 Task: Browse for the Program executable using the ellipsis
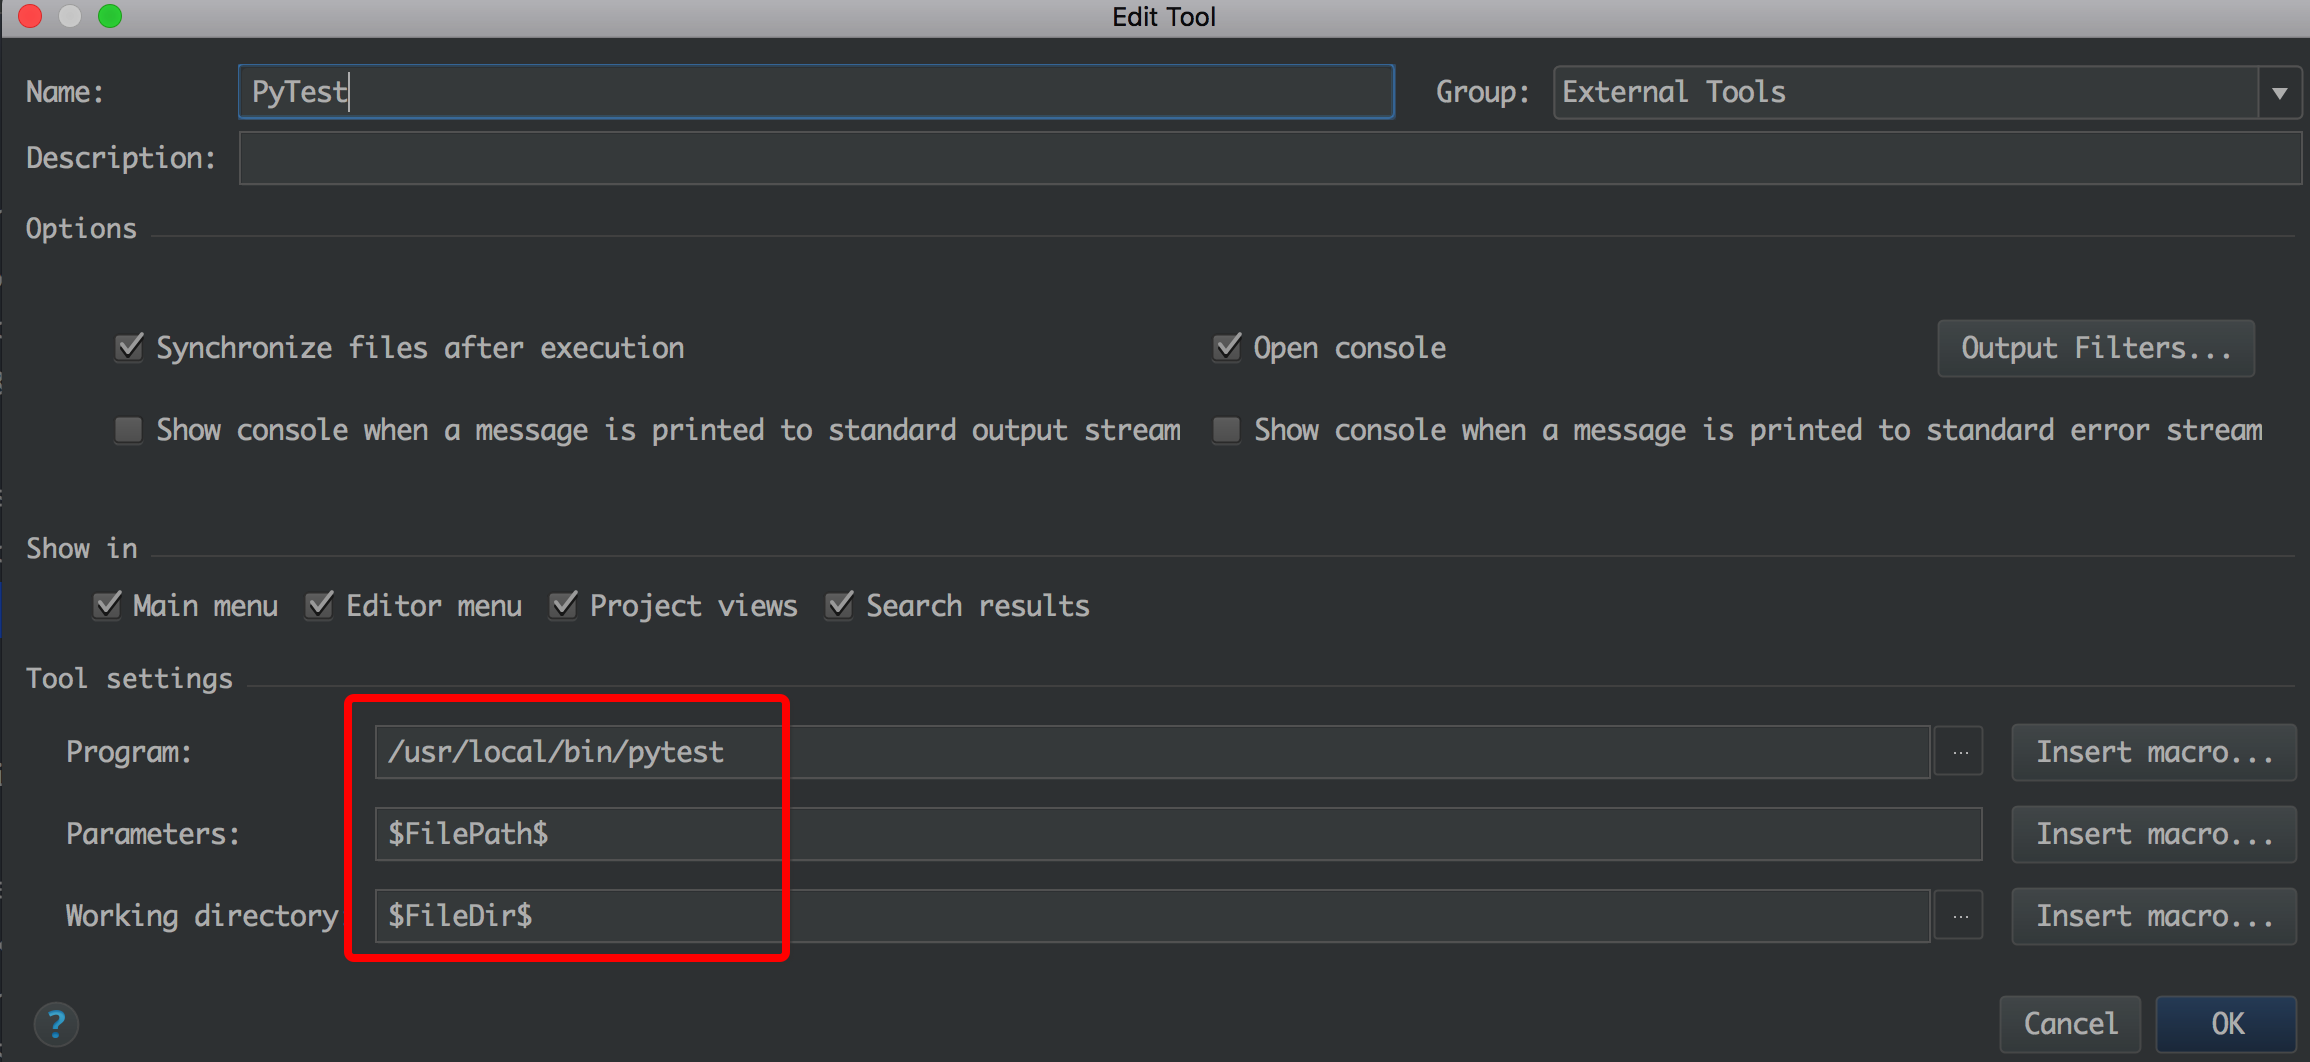(1957, 751)
